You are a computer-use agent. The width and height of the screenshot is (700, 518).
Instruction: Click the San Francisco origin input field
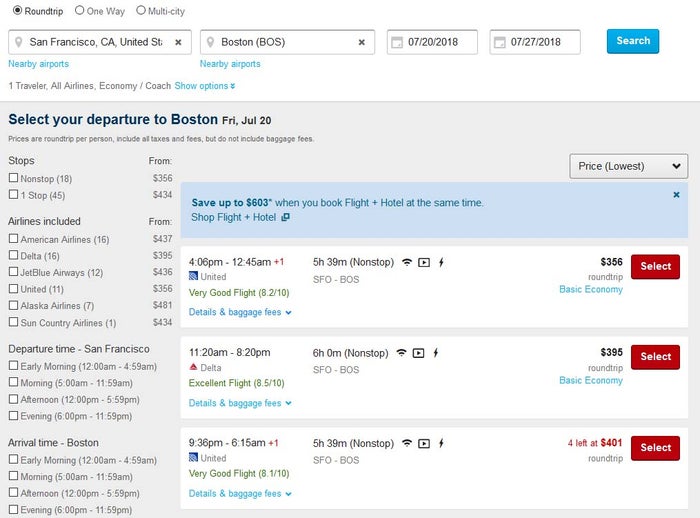[x=100, y=42]
